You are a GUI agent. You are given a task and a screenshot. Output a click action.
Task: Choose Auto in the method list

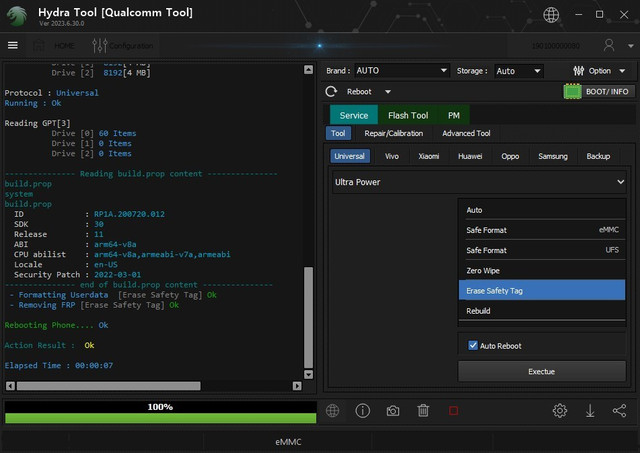[542, 210]
